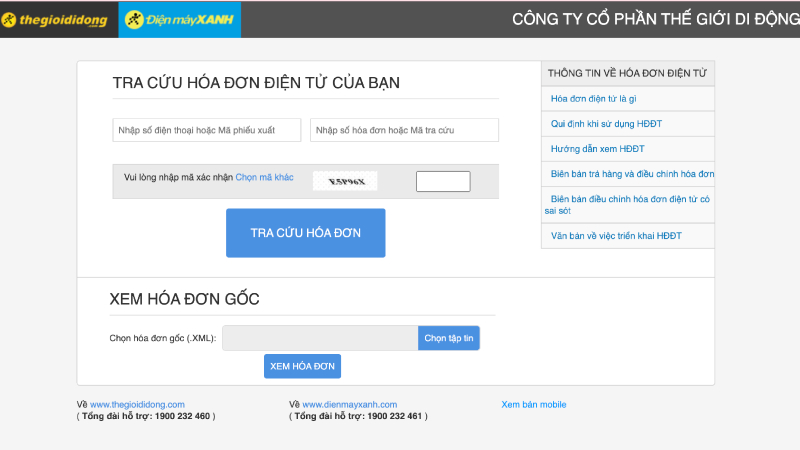Focus the invoice number or Mã tra cứu field
This screenshot has width=800, height=450.
coord(404,130)
